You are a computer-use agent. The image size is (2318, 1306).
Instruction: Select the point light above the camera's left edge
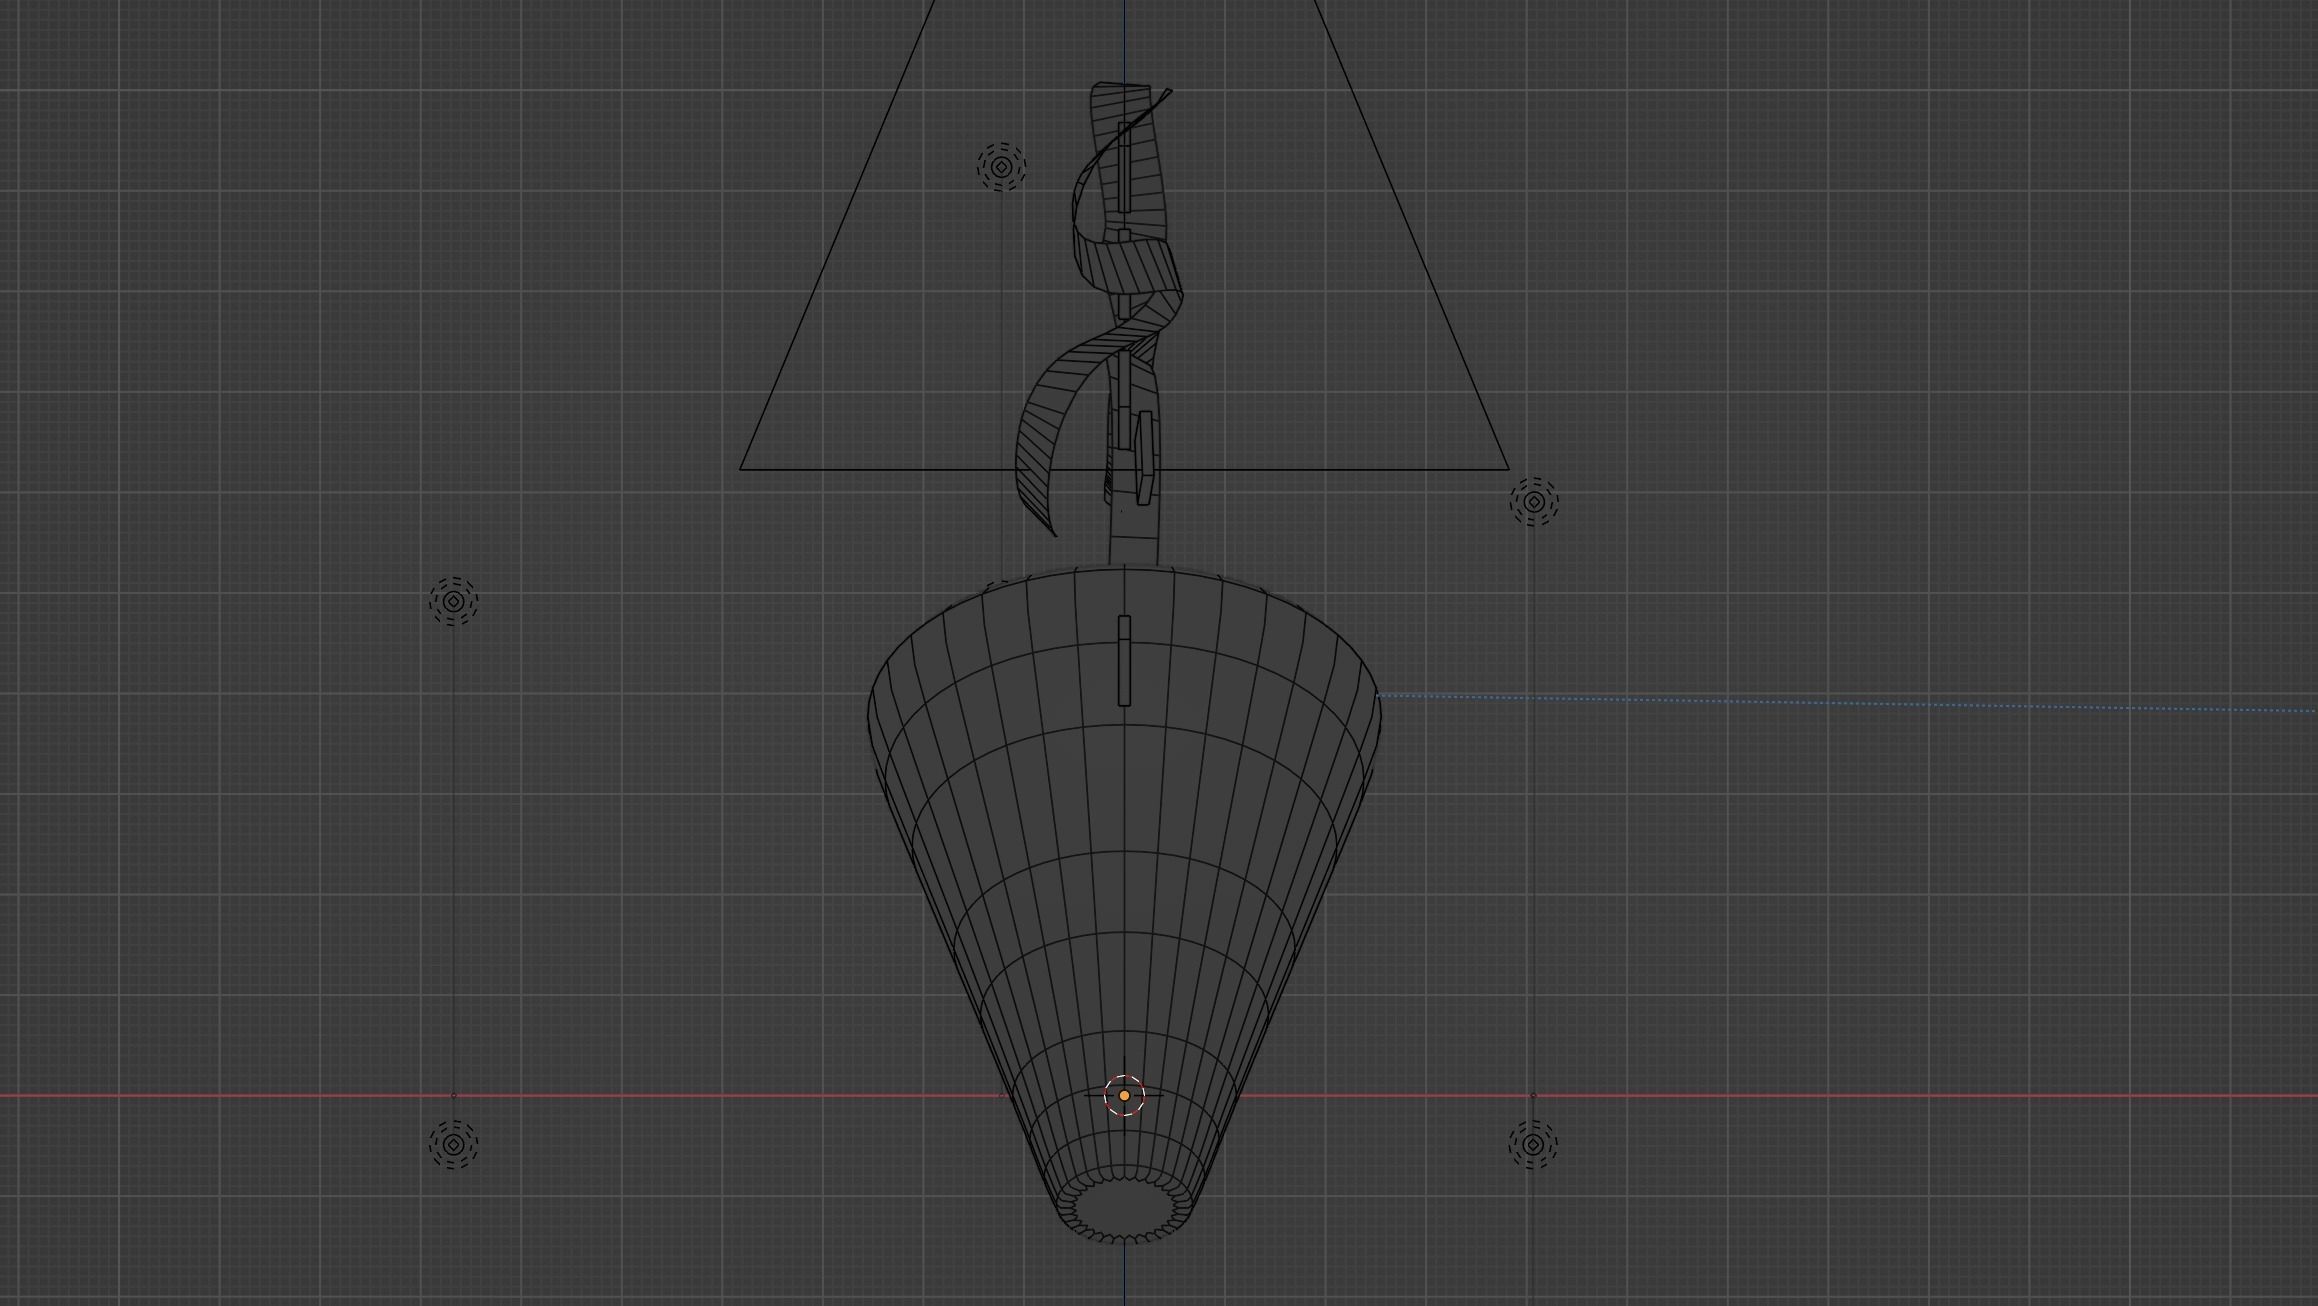pyautogui.click(x=1001, y=167)
